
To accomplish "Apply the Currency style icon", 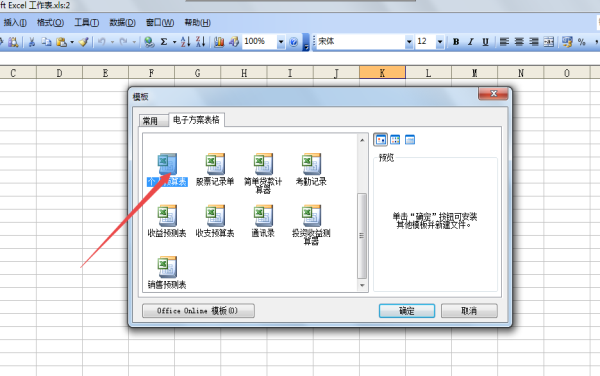I will pyautogui.click(x=567, y=42).
